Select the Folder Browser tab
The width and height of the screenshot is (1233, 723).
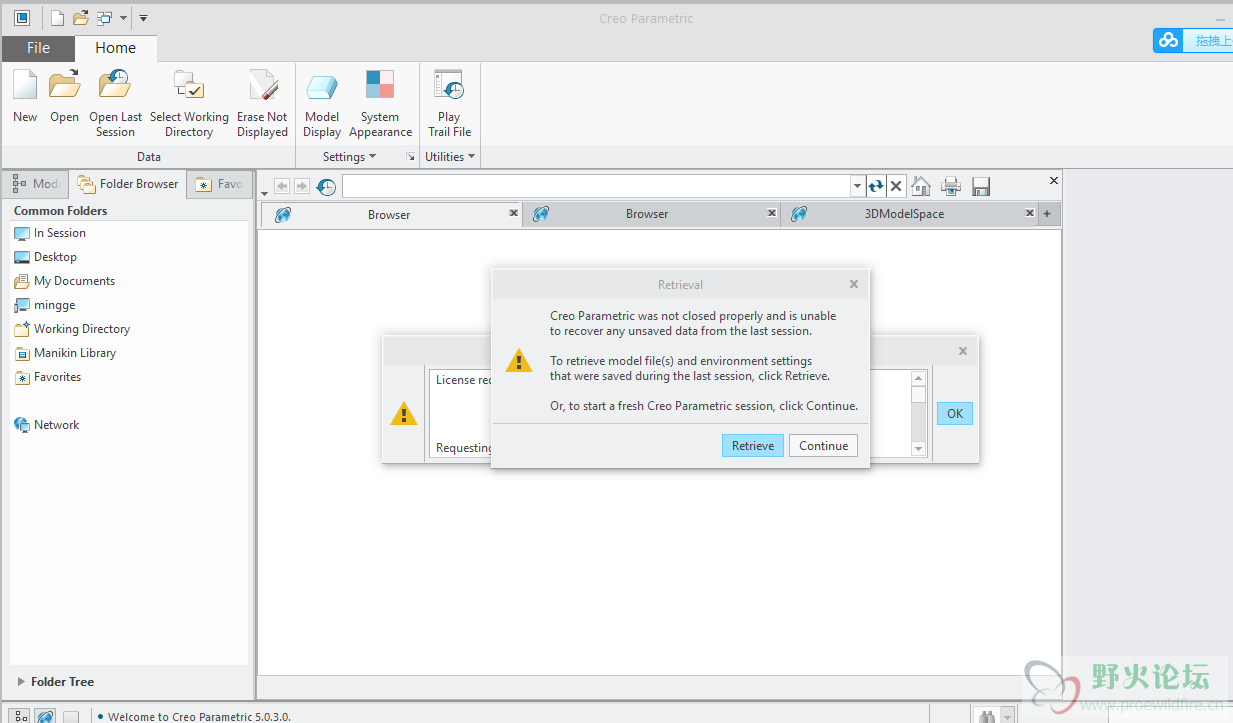click(x=128, y=184)
